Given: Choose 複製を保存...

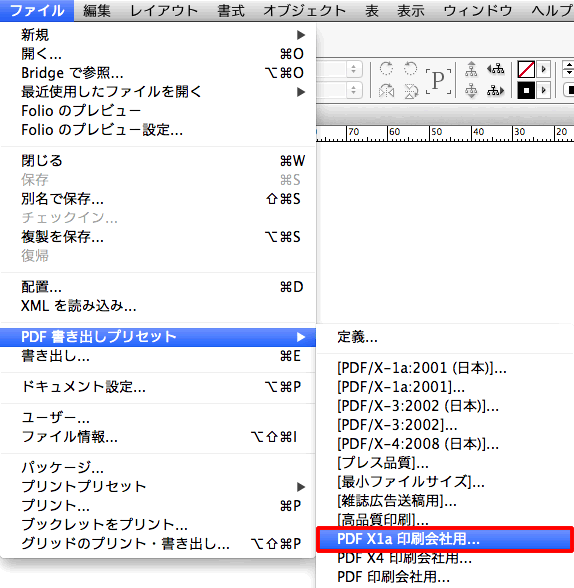Looking at the screenshot, I should coord(158,237).
